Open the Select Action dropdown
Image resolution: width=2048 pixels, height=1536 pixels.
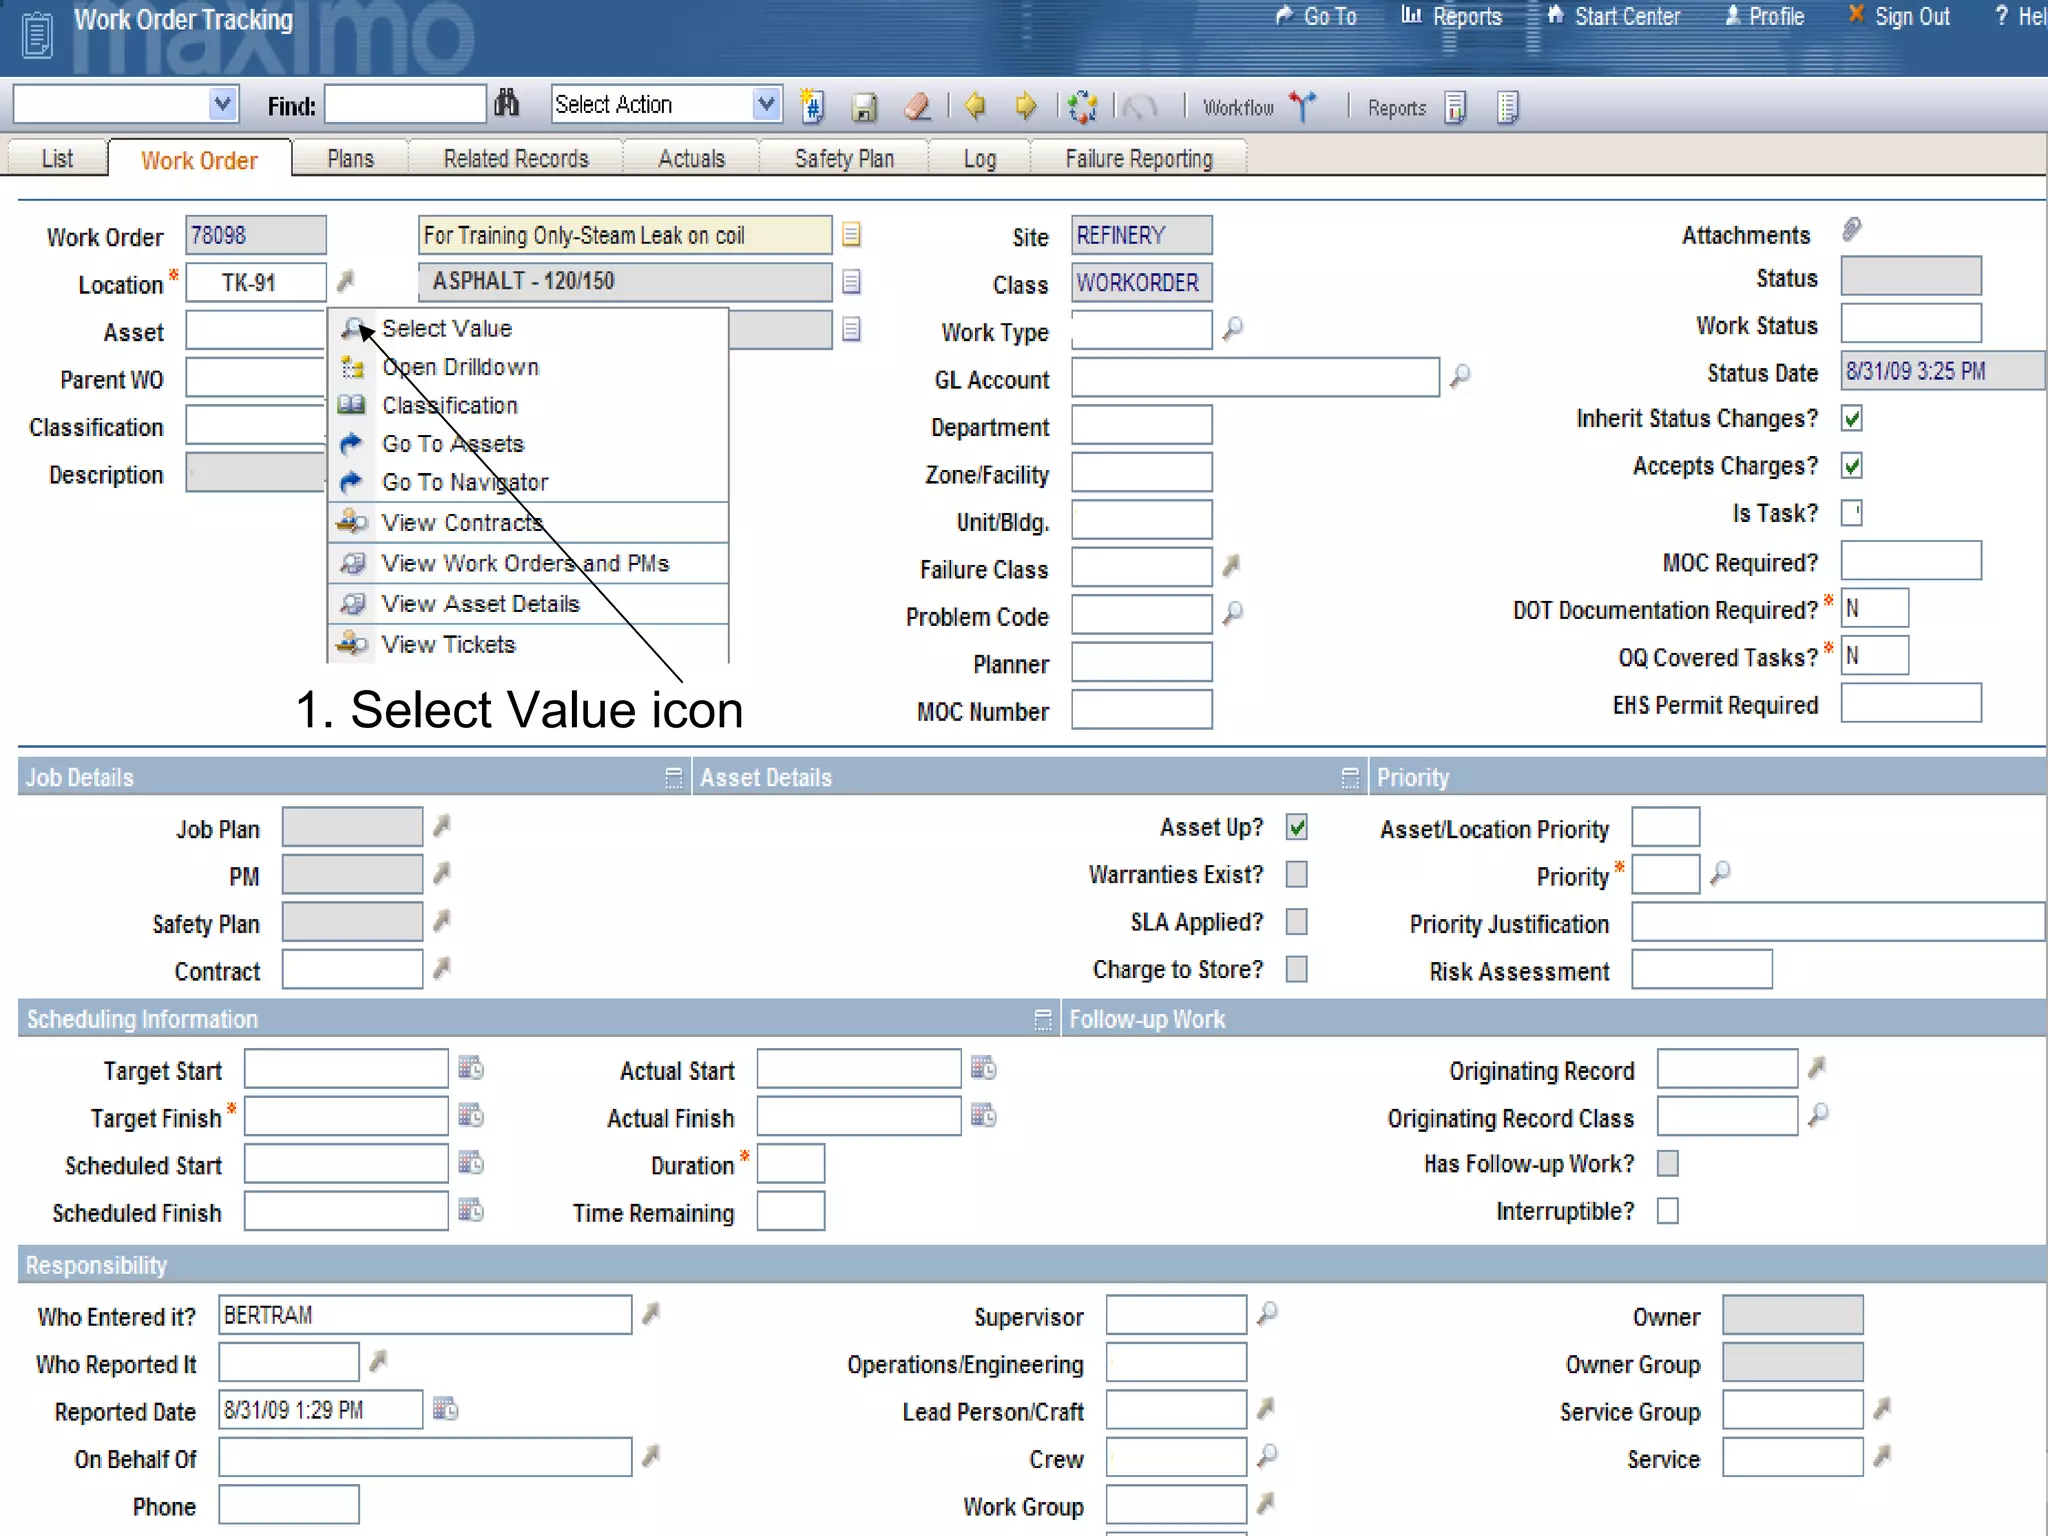coord(766,104)
